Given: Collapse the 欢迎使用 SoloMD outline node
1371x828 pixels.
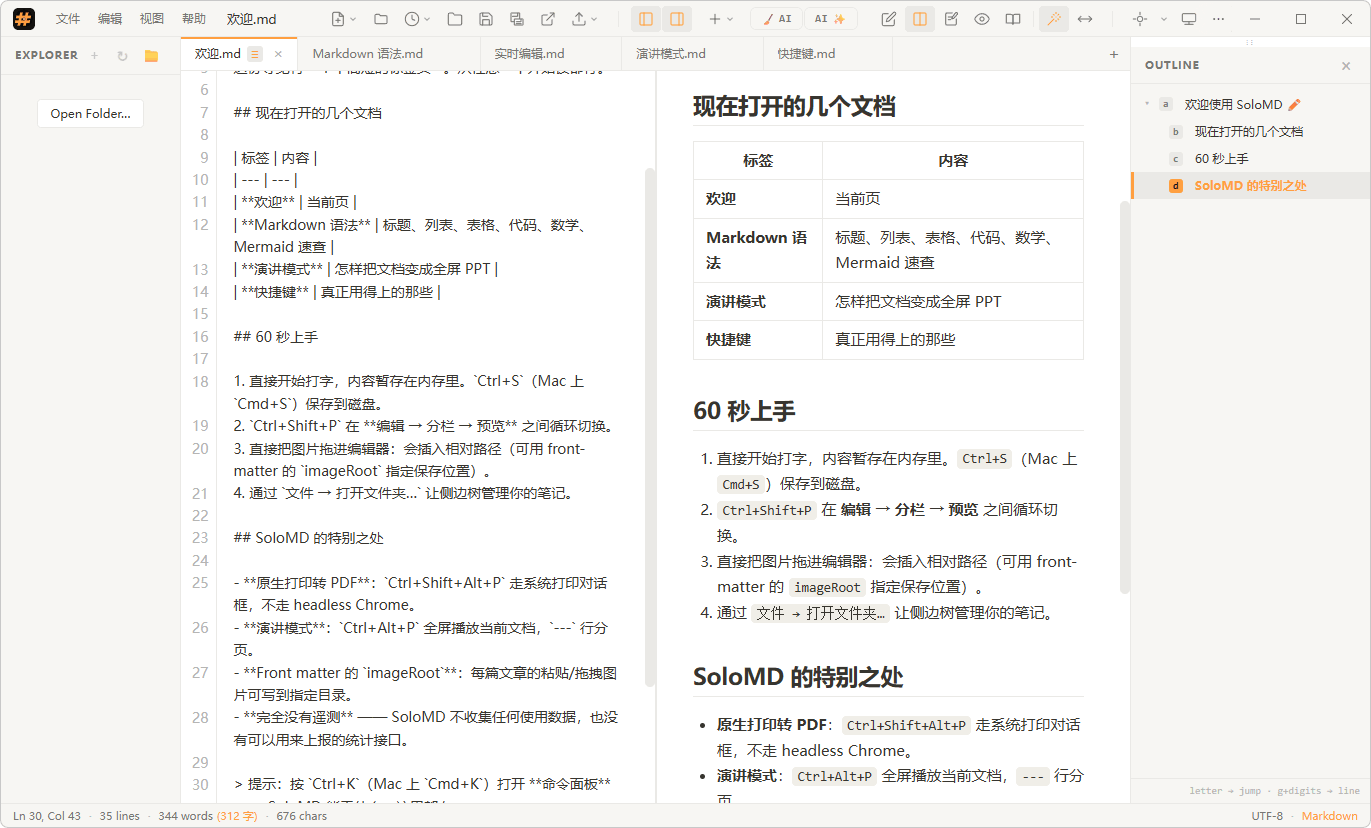Looking at the screenshot, I should tap(1146, 104).
